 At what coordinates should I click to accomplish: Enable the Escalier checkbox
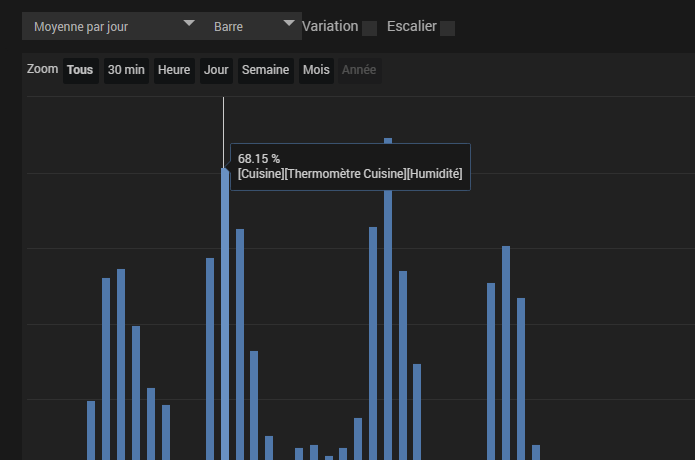pyautogui.click(x=447, y=28)
